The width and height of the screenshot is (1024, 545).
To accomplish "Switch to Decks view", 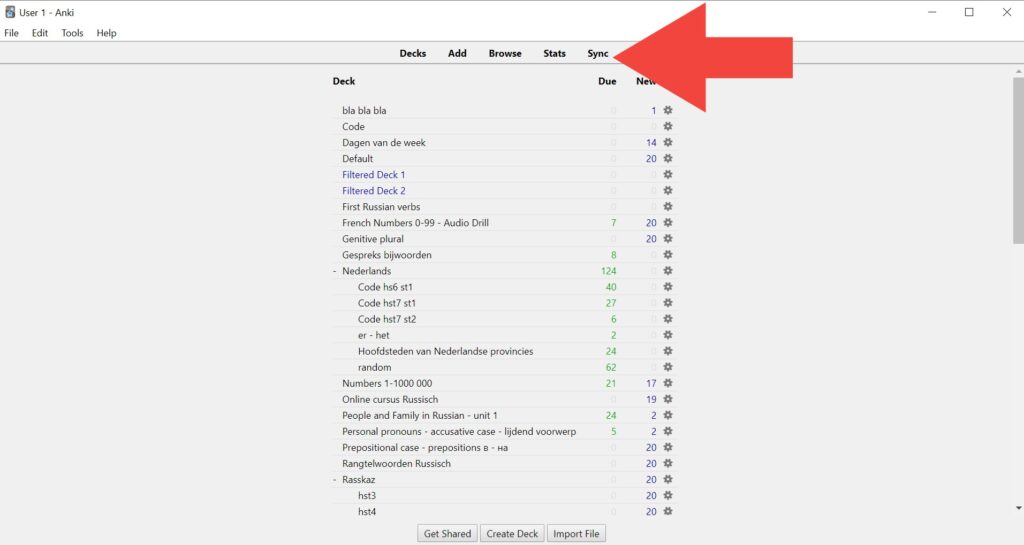I will pos(413,54).
